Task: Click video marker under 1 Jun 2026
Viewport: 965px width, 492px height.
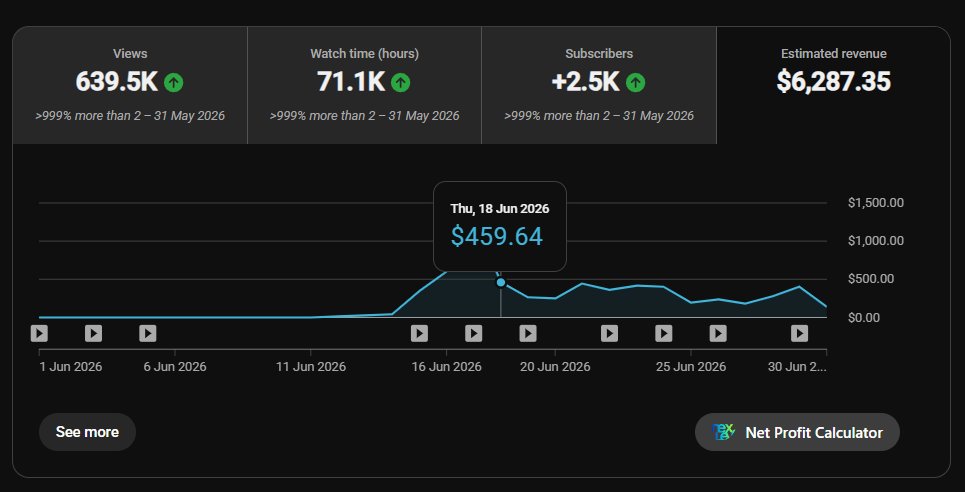Action: 39,334
